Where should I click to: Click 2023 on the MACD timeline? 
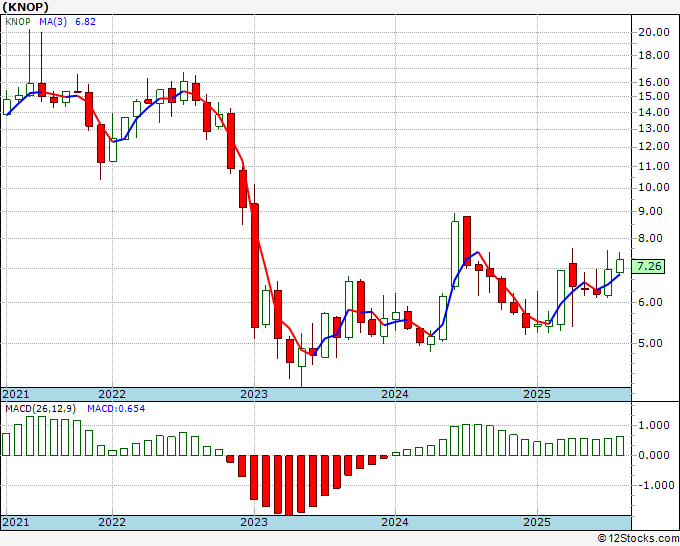(254, 522)
